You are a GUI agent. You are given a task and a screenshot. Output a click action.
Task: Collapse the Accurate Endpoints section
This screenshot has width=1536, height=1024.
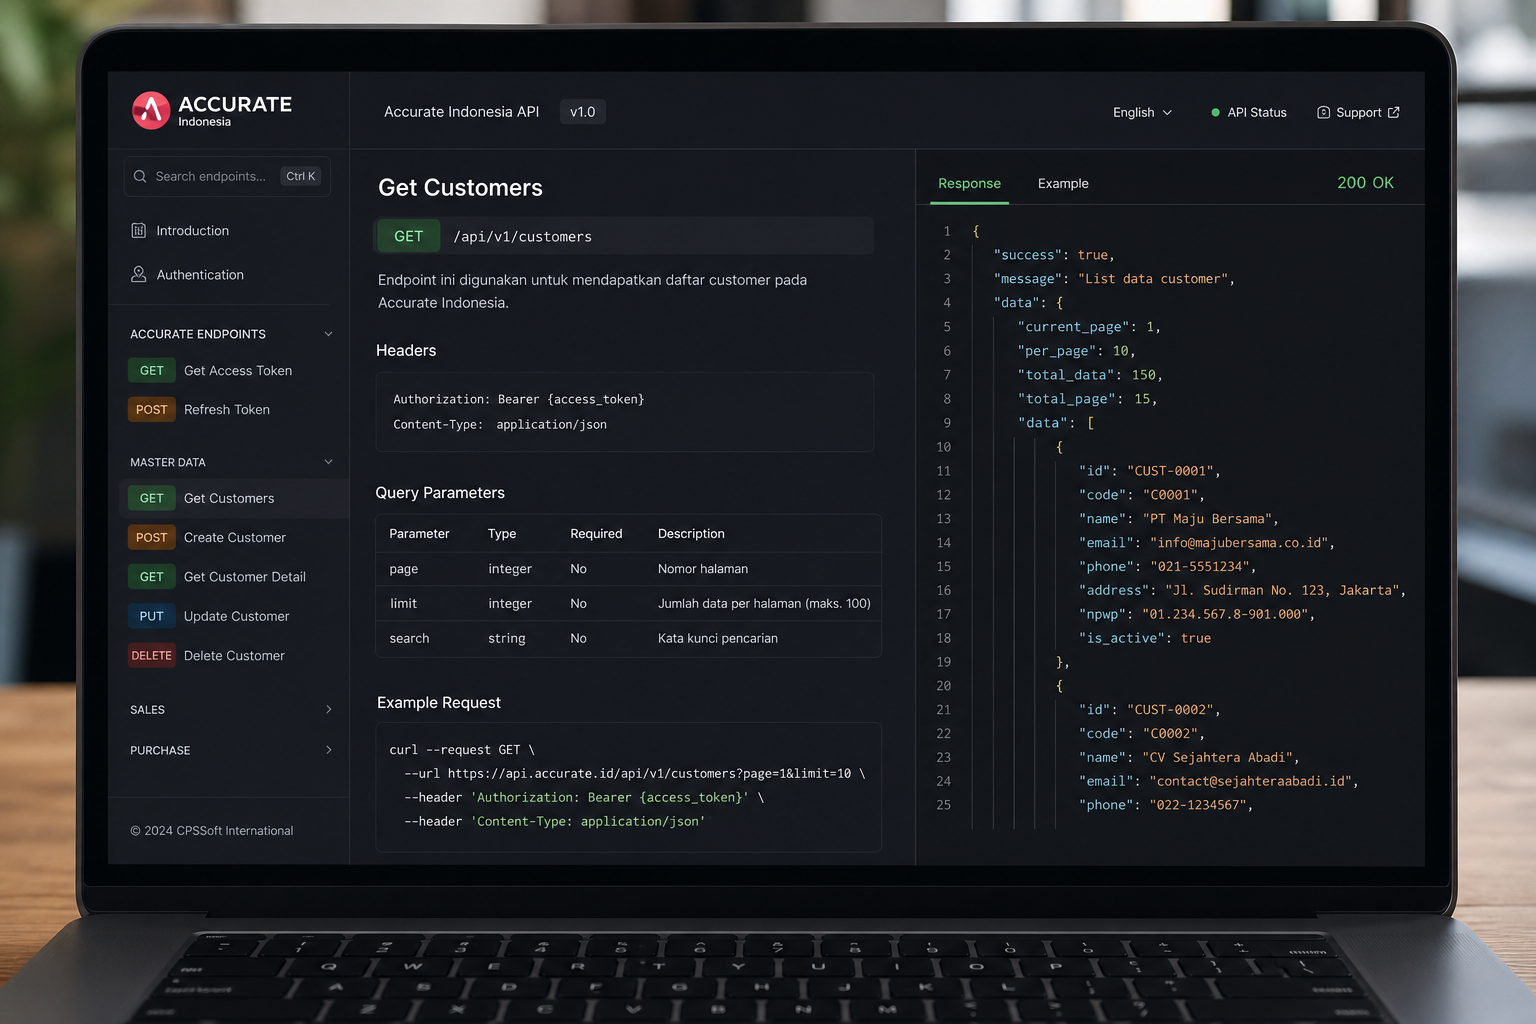coord(328,334)
